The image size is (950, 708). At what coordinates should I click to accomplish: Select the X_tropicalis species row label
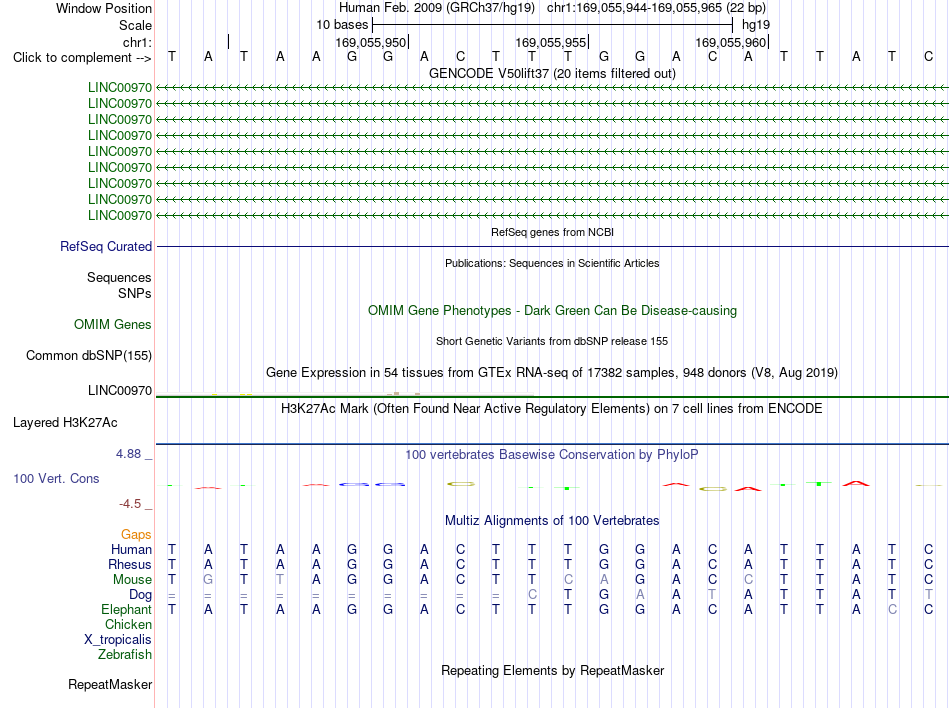pos(118,640)
